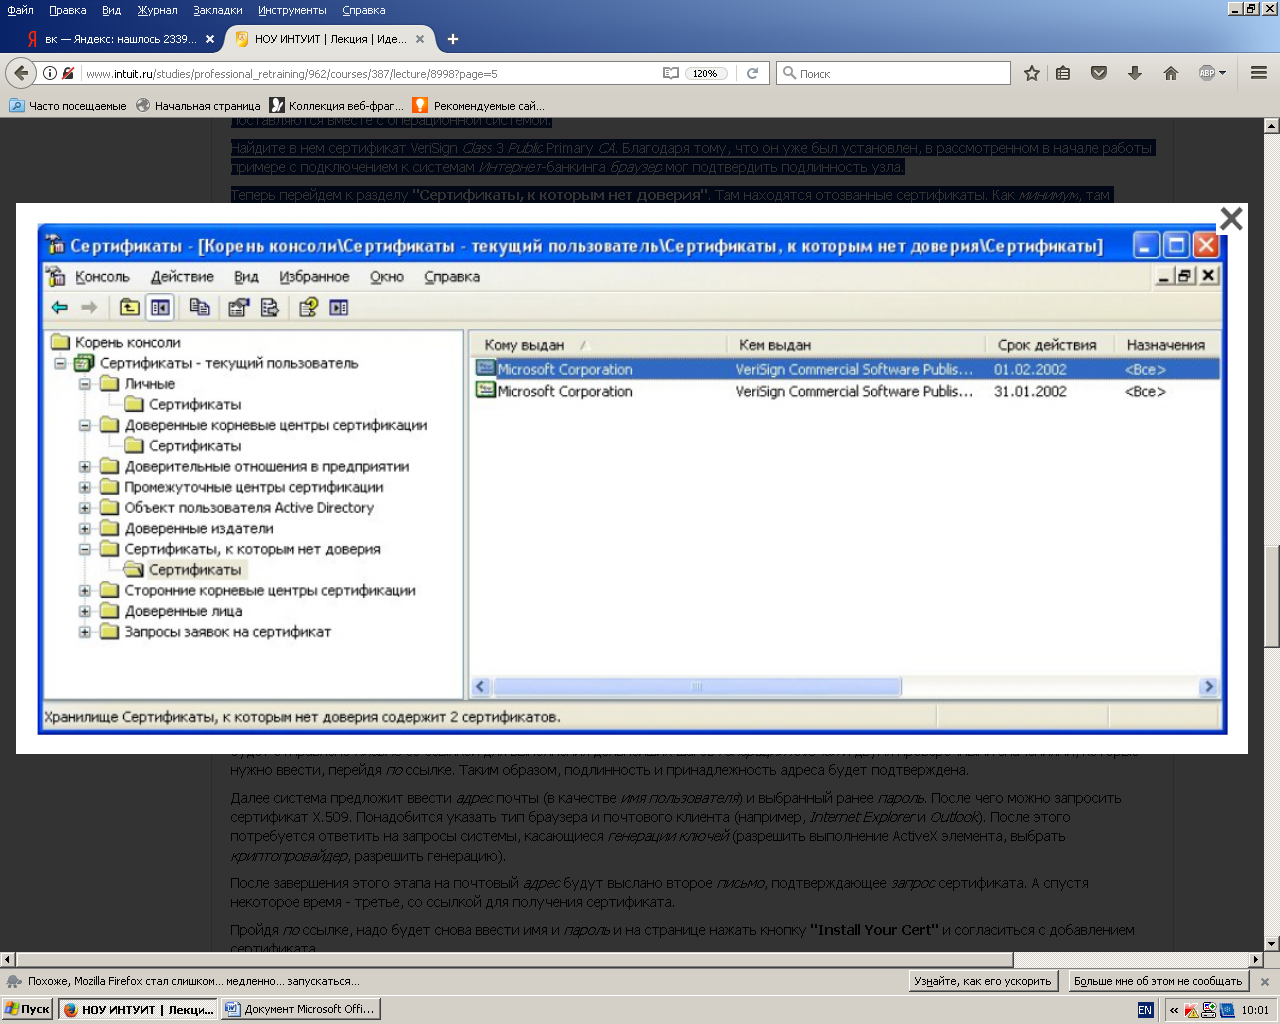The image size is (1280, 1024).
Task: Collapse the Личные tree node
Action: (x=85, y=384)
